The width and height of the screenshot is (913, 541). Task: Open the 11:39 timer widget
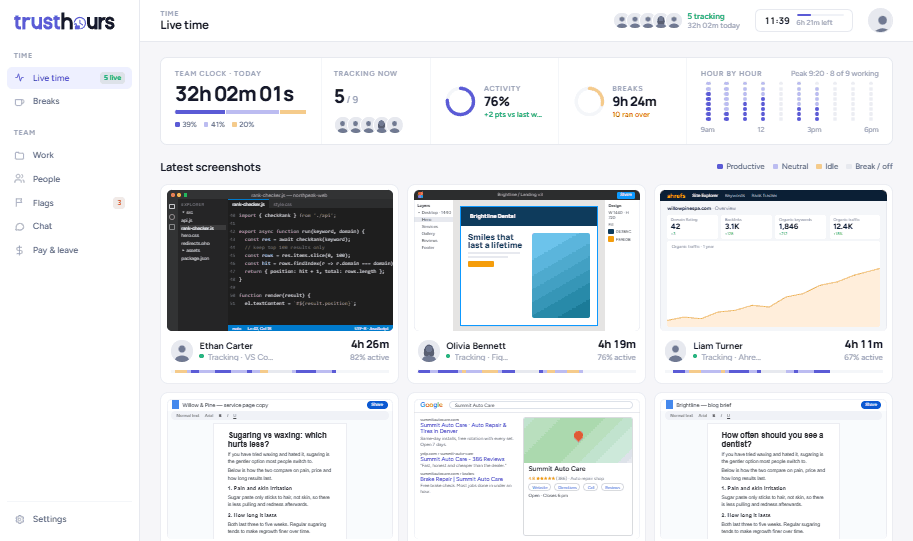(x=804, y=21)
